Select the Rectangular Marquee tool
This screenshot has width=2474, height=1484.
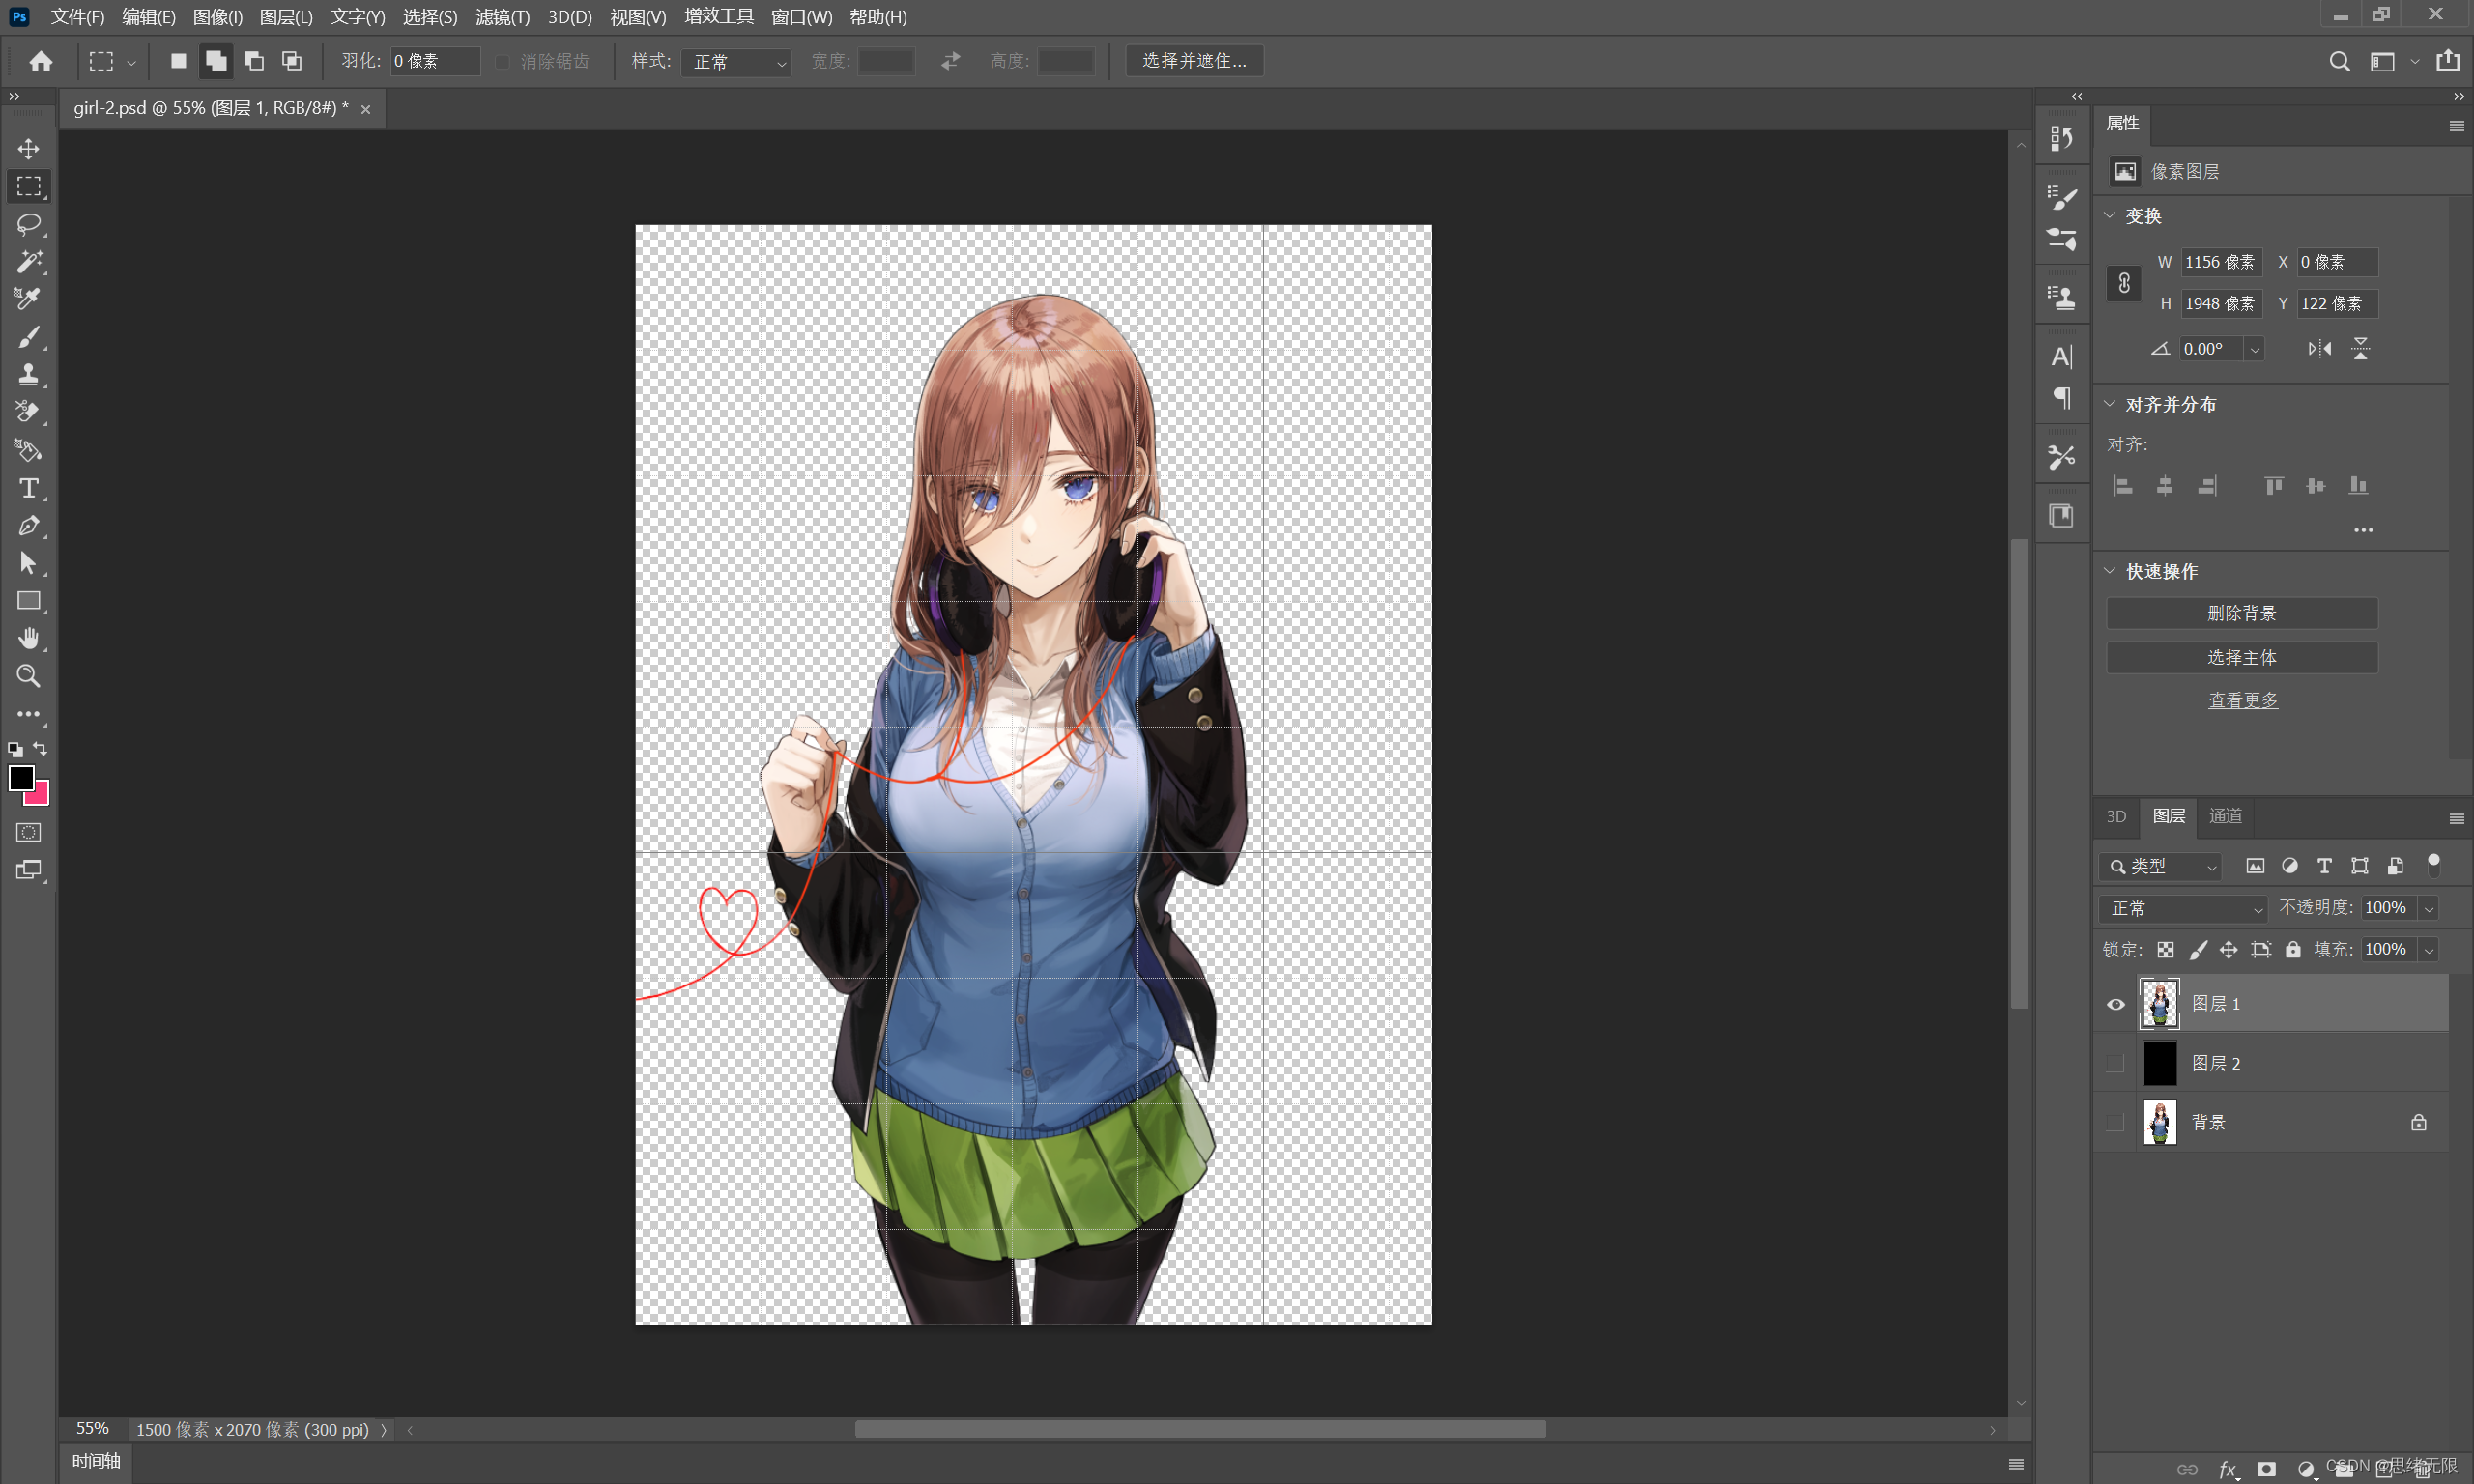(28, 186)
